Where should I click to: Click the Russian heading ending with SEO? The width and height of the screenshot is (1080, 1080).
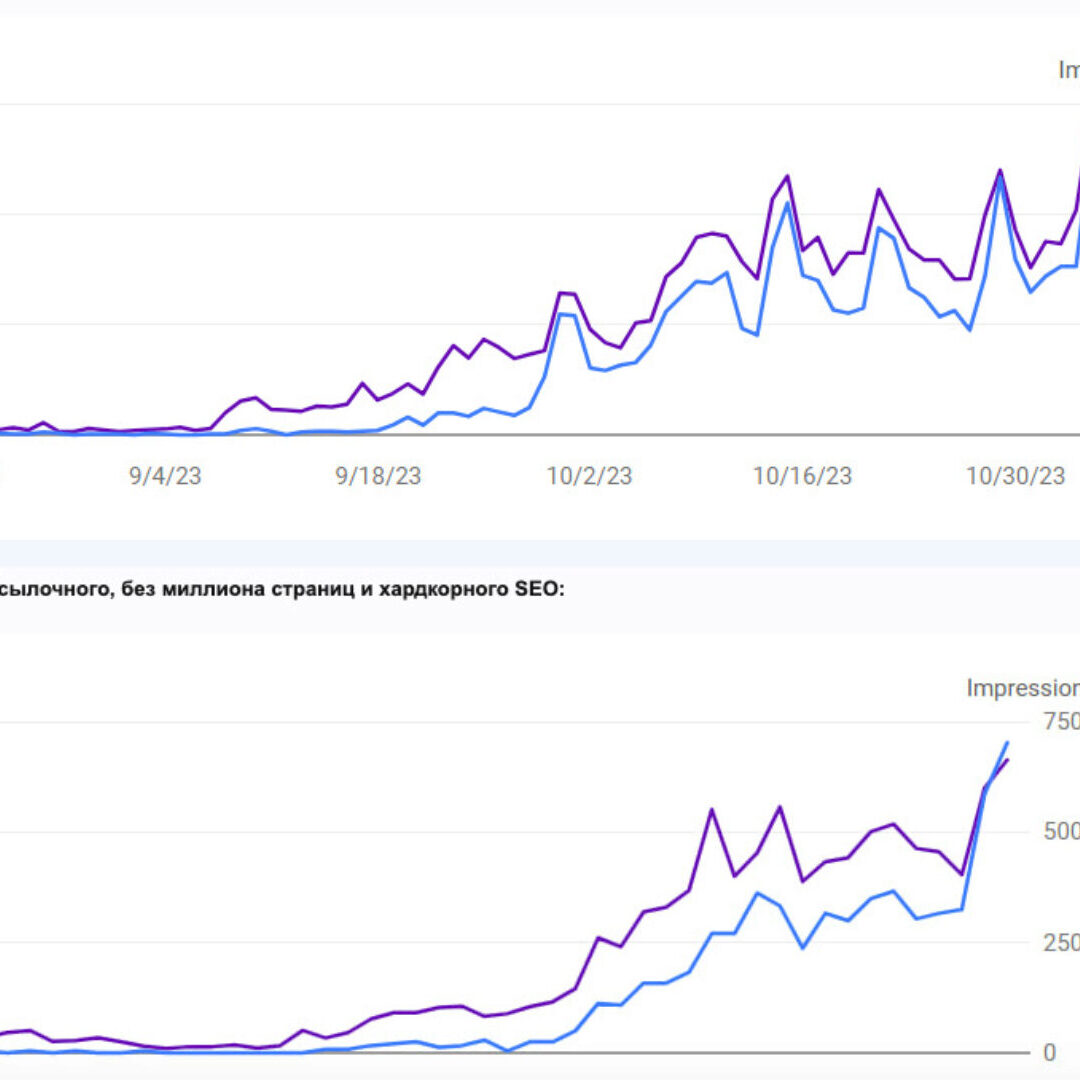(x=282, y=590)
